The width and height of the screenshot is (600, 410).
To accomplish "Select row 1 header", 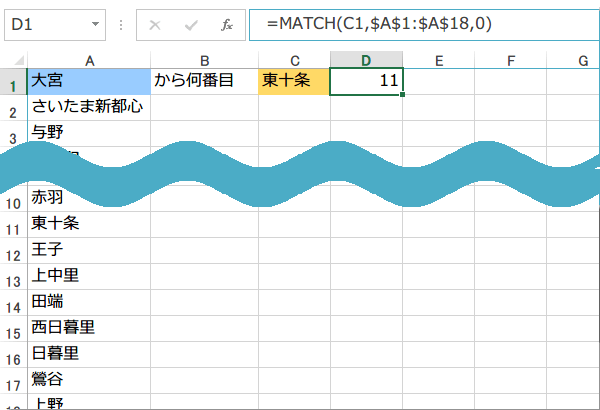I will pos(13,82).
